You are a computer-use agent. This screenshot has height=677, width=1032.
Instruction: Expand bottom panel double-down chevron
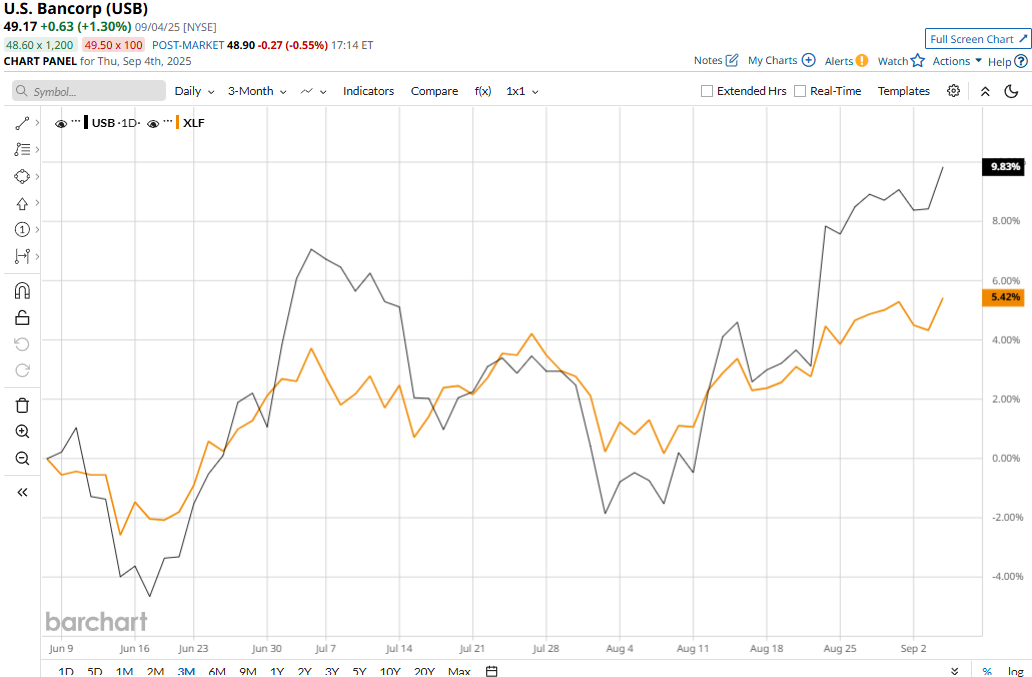[954, 671]
